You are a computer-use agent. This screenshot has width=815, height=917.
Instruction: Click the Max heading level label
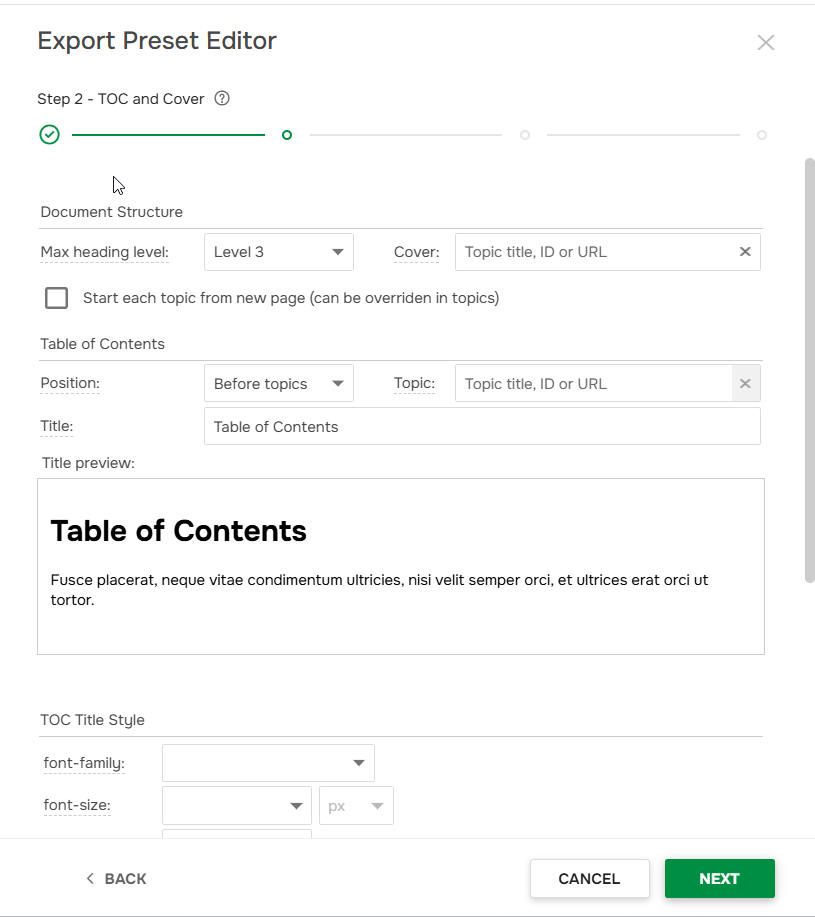pos(105,252)
